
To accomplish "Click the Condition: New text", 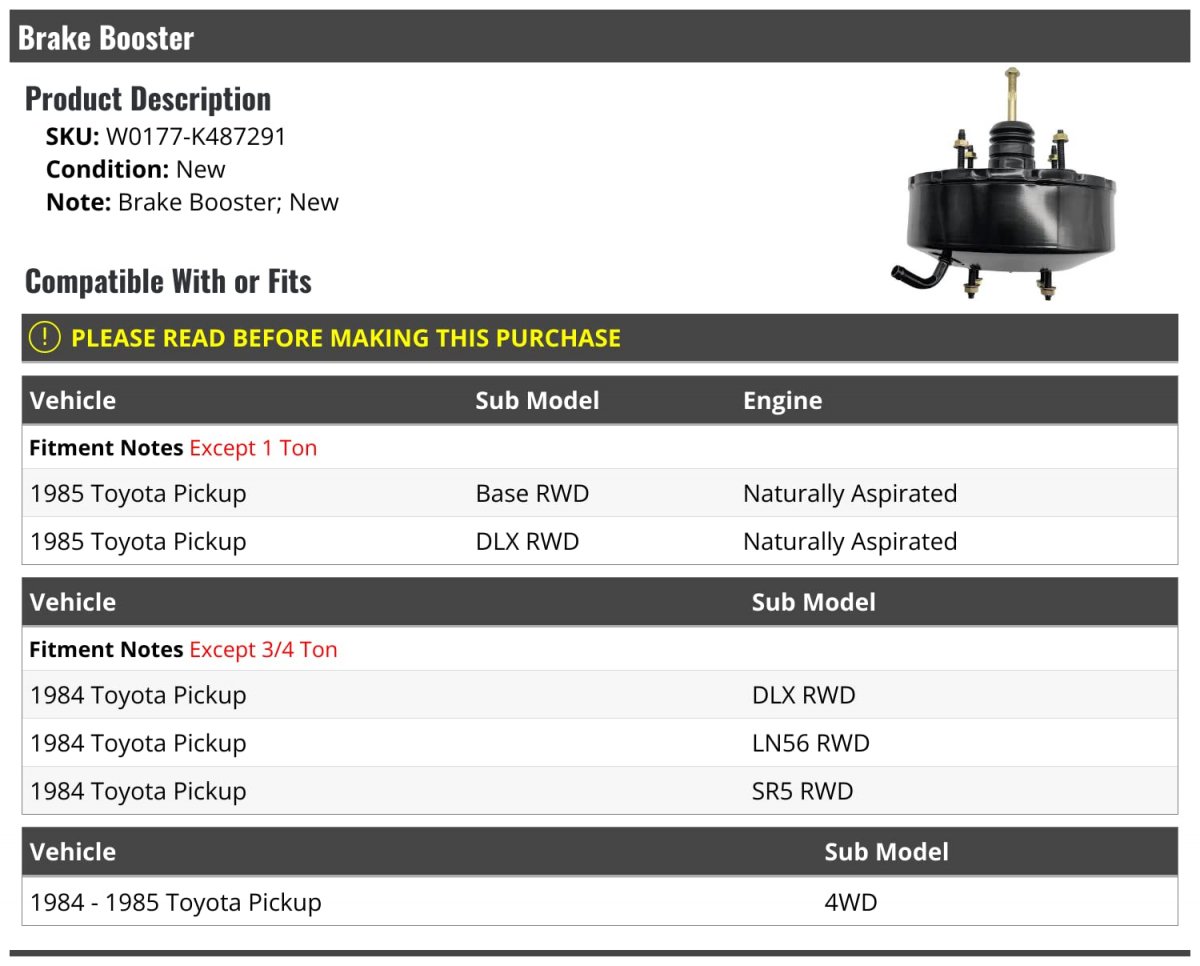I will pyautogui.click(x=136, y=169).
